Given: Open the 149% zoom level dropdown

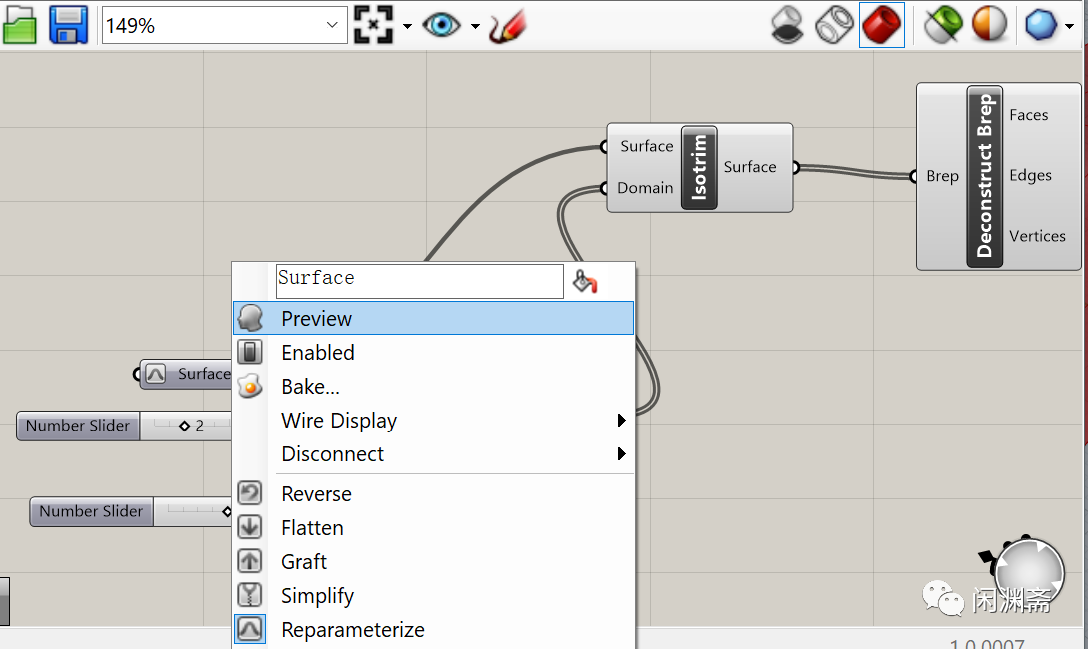Looking at the screenshot, I should click(x=332, y=26).
